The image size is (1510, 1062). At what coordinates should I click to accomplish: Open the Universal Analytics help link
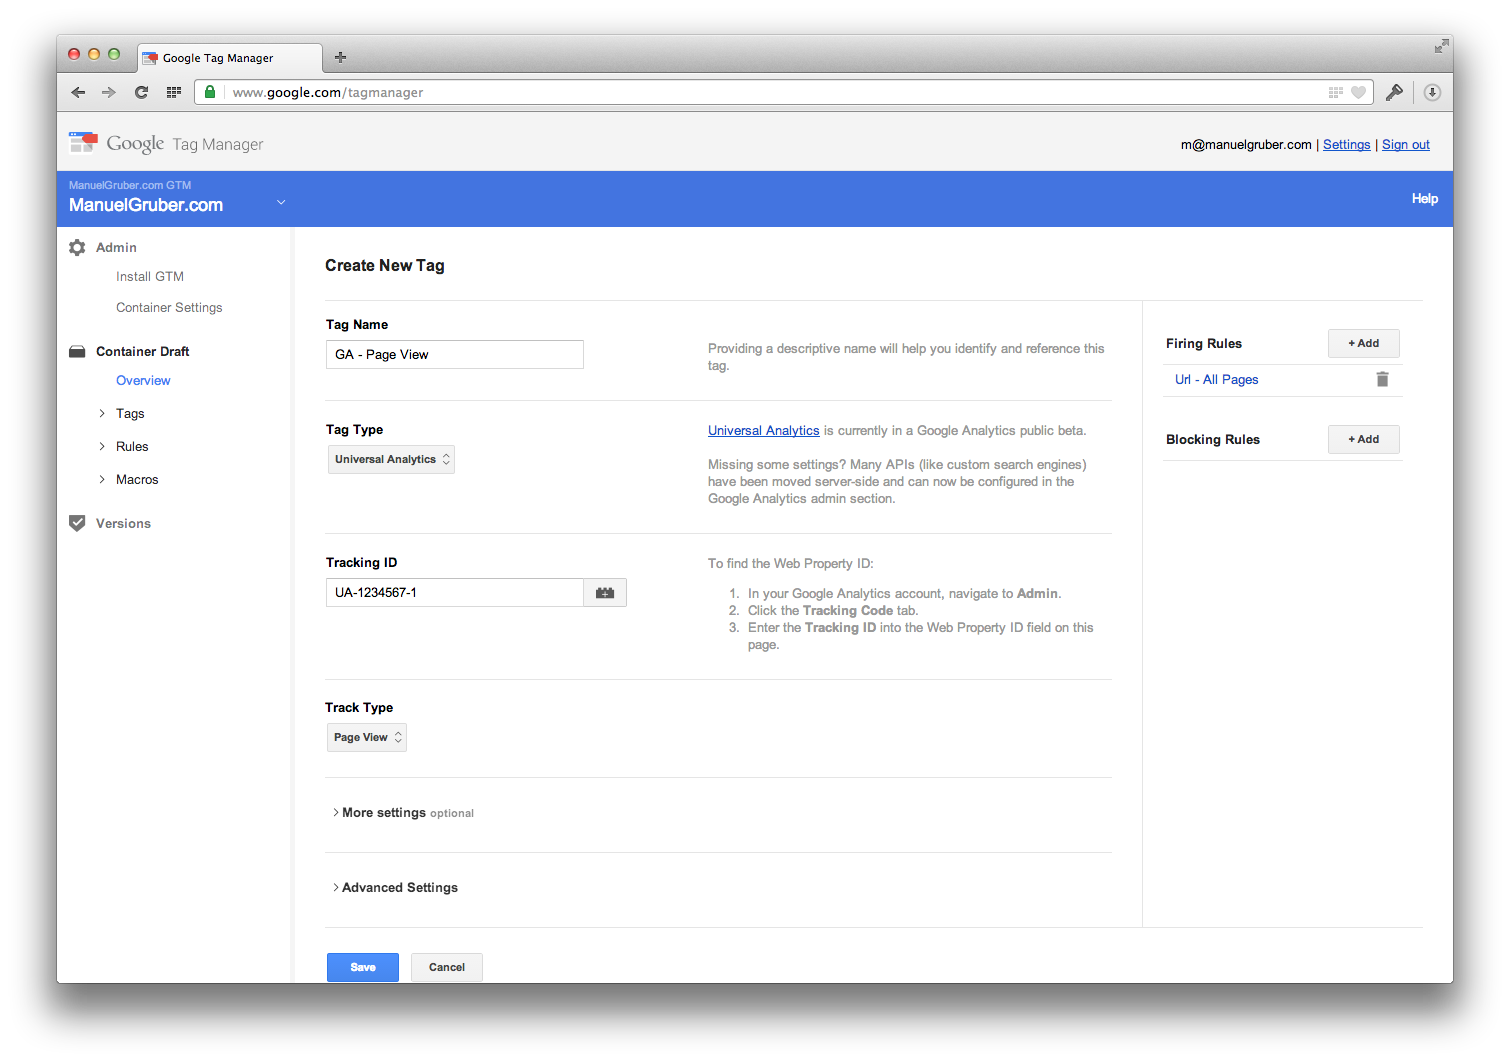[x=764, y=430]
